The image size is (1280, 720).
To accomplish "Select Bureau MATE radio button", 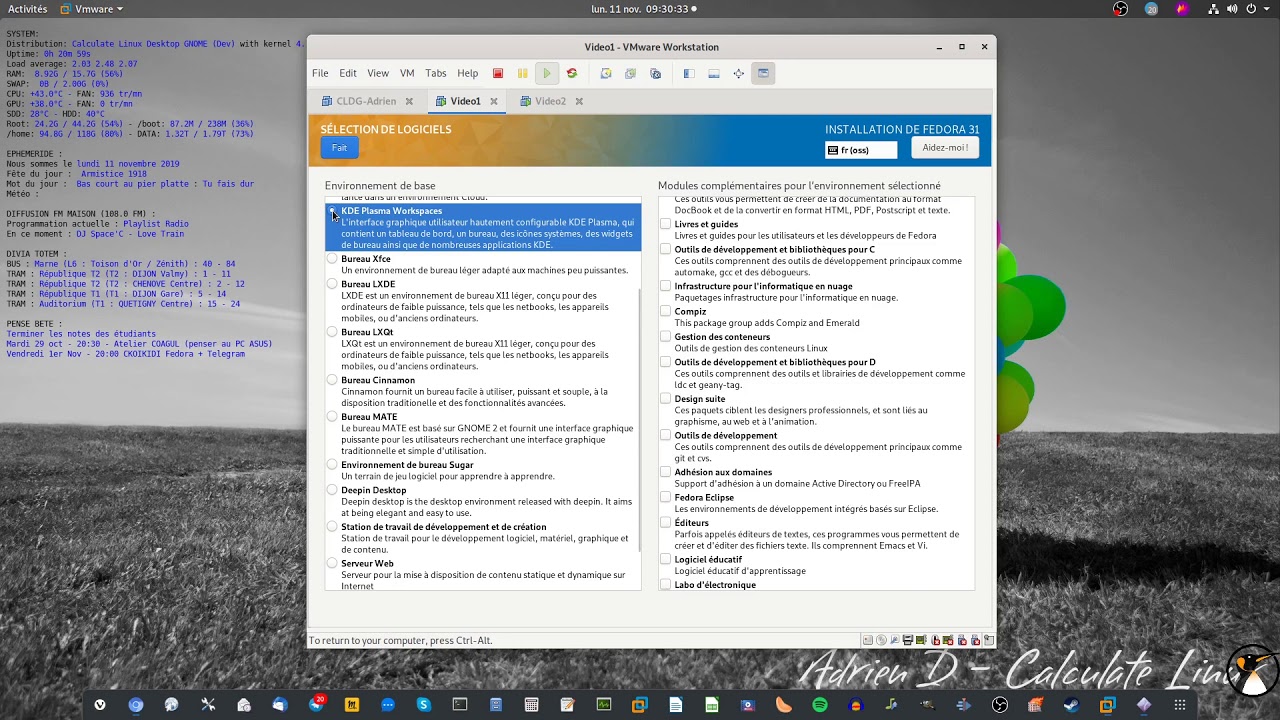I will pos(332,417).
